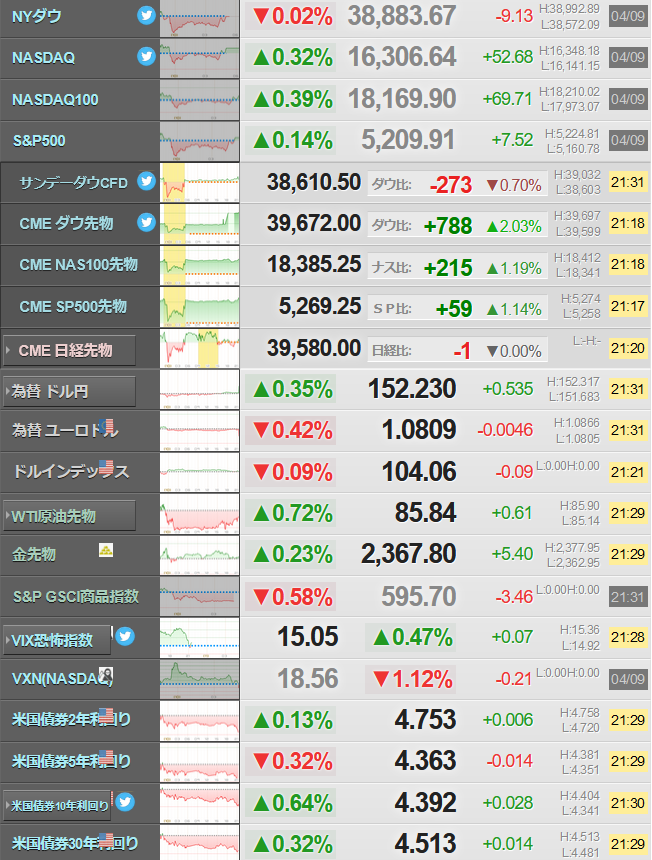This screenshot has height=860, width=652.
Task: Click the gold bars icon beside 金先物
Action: point(106,550)
